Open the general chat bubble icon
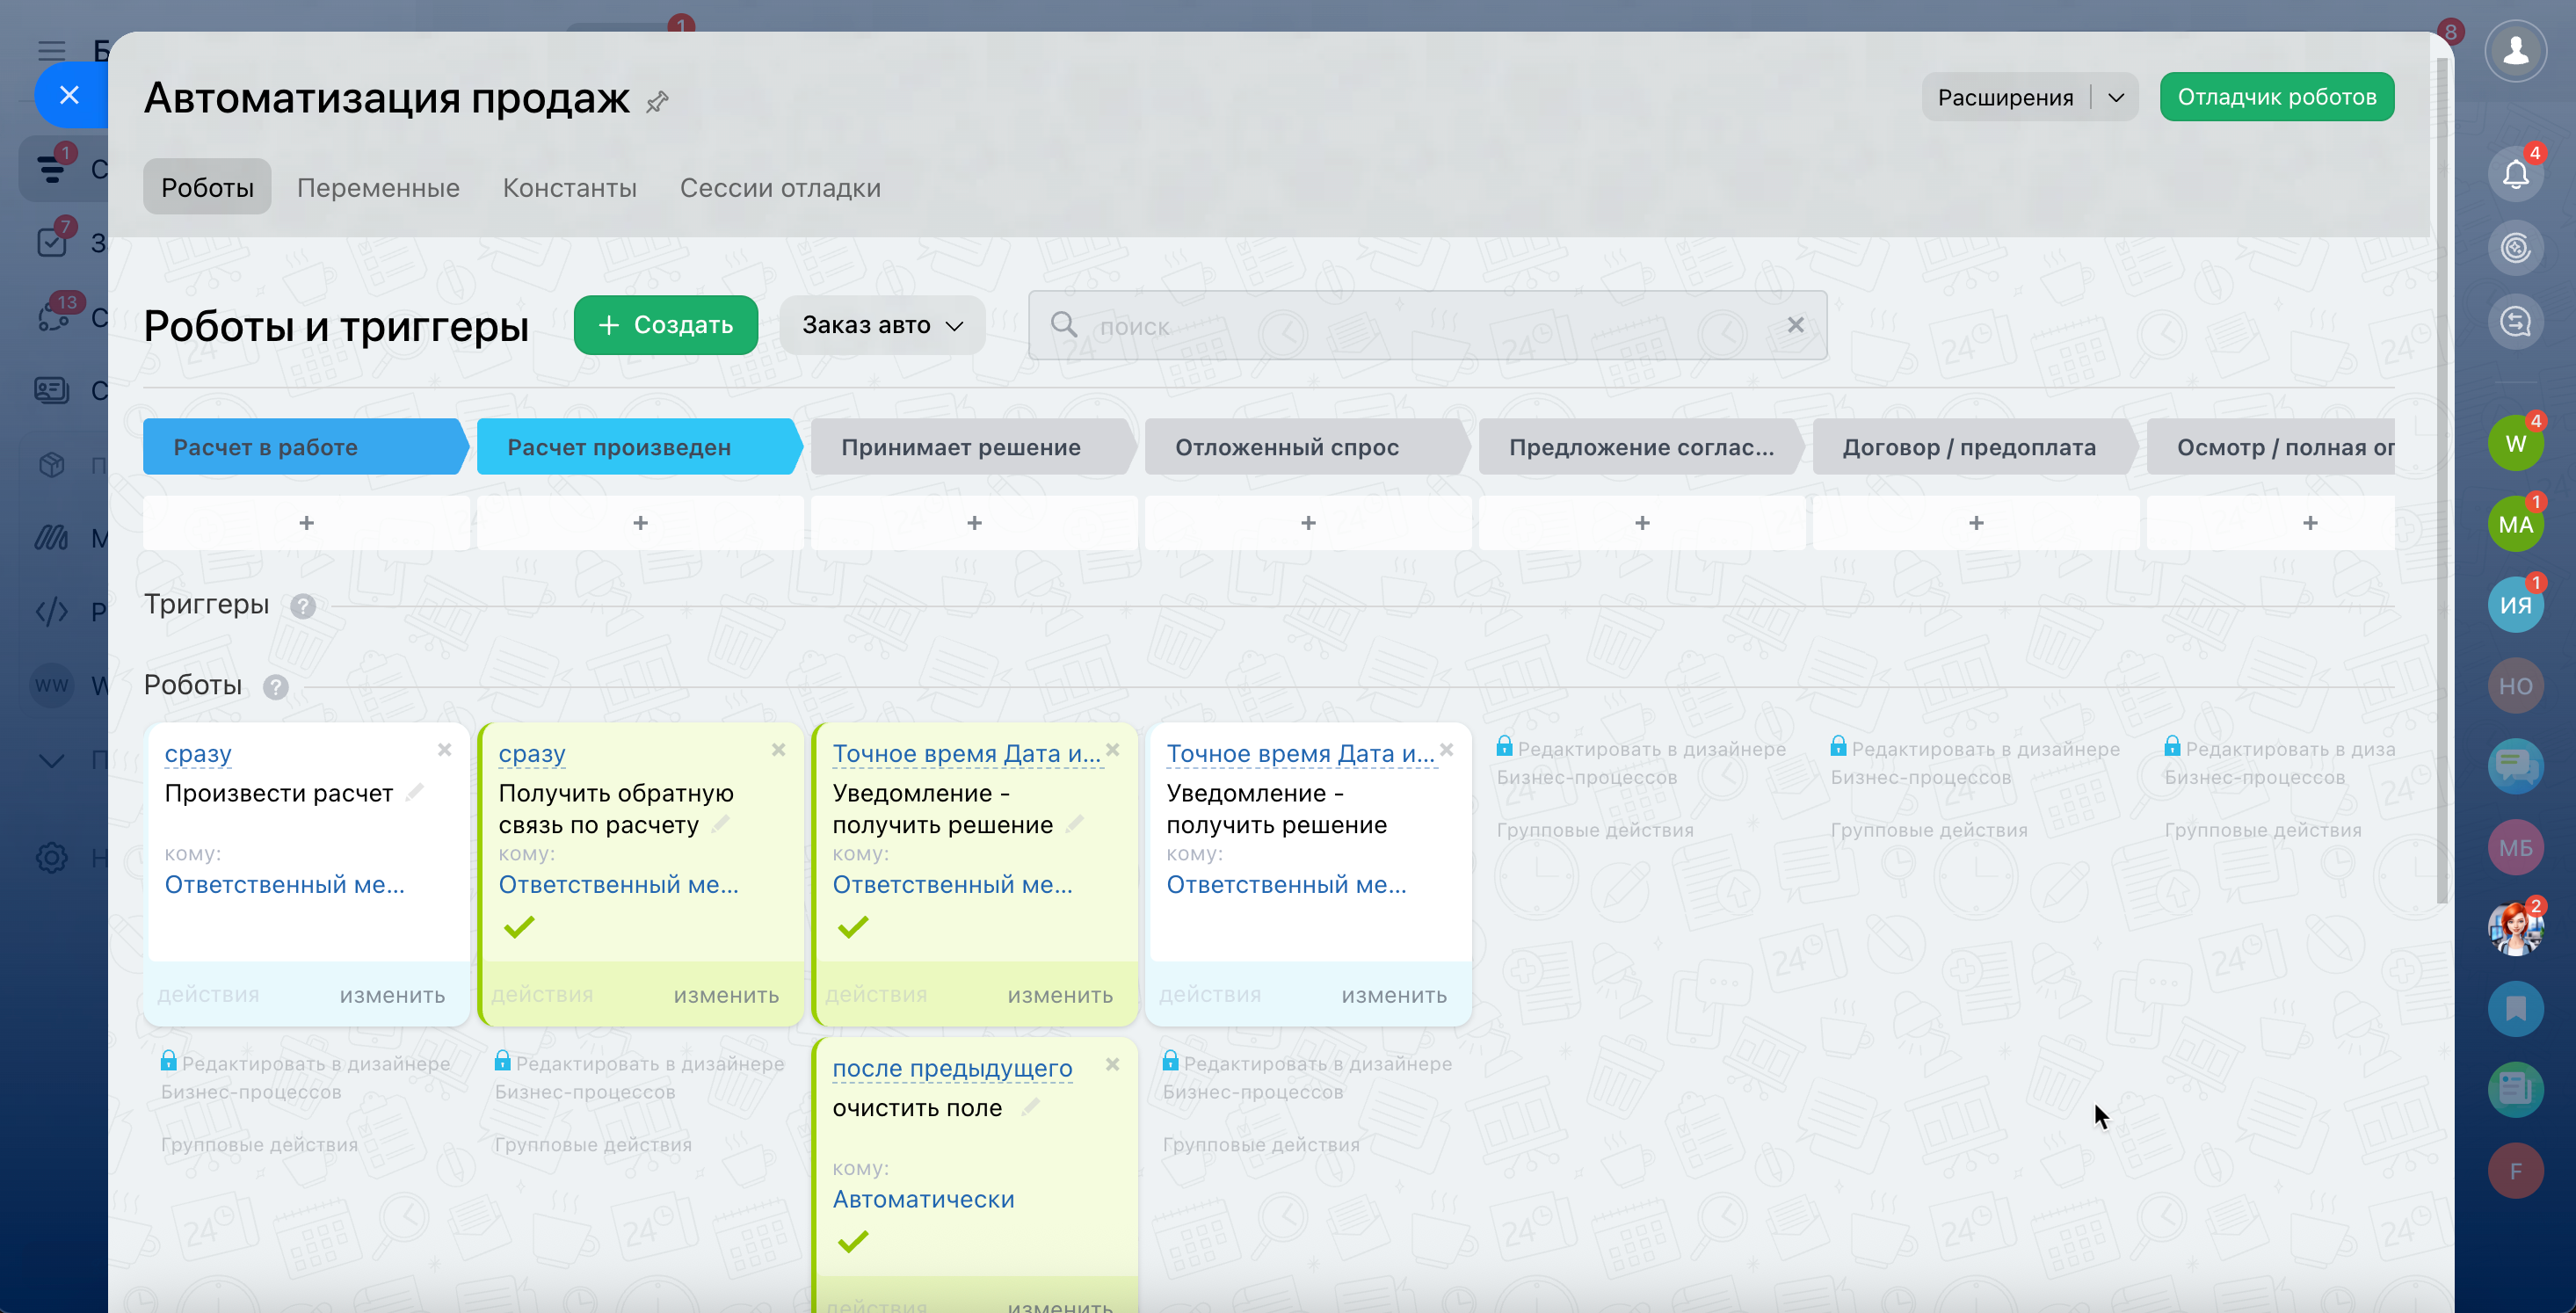This screenshot has width=2576, height=1313. [2515, 767]
